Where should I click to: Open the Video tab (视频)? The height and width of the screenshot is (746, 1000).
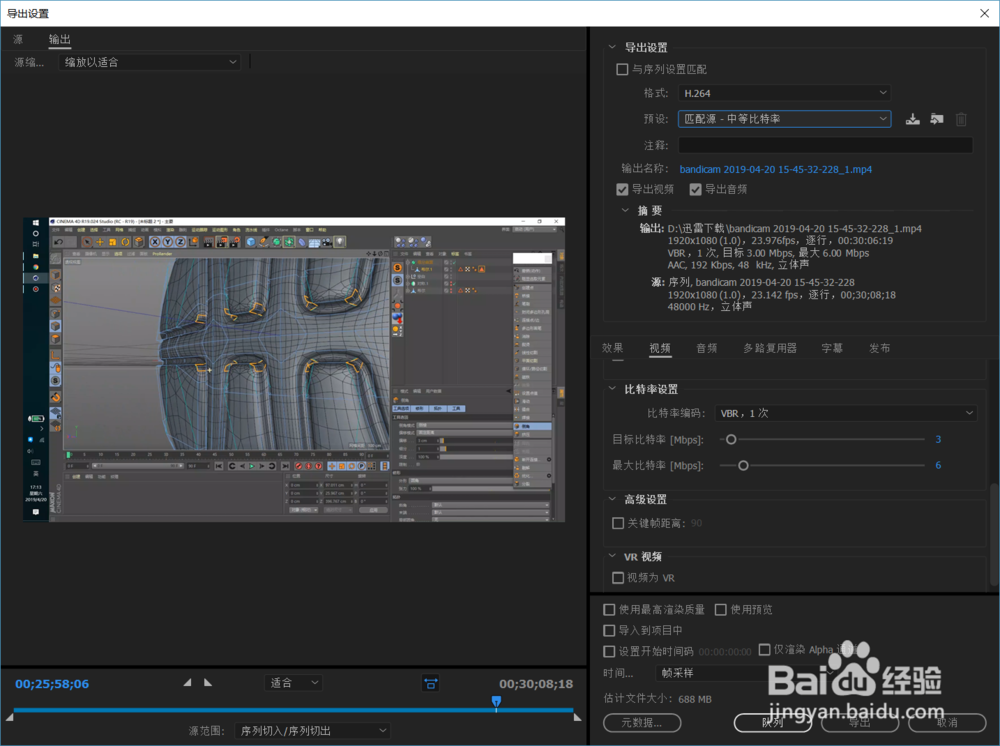coord(660,348)
